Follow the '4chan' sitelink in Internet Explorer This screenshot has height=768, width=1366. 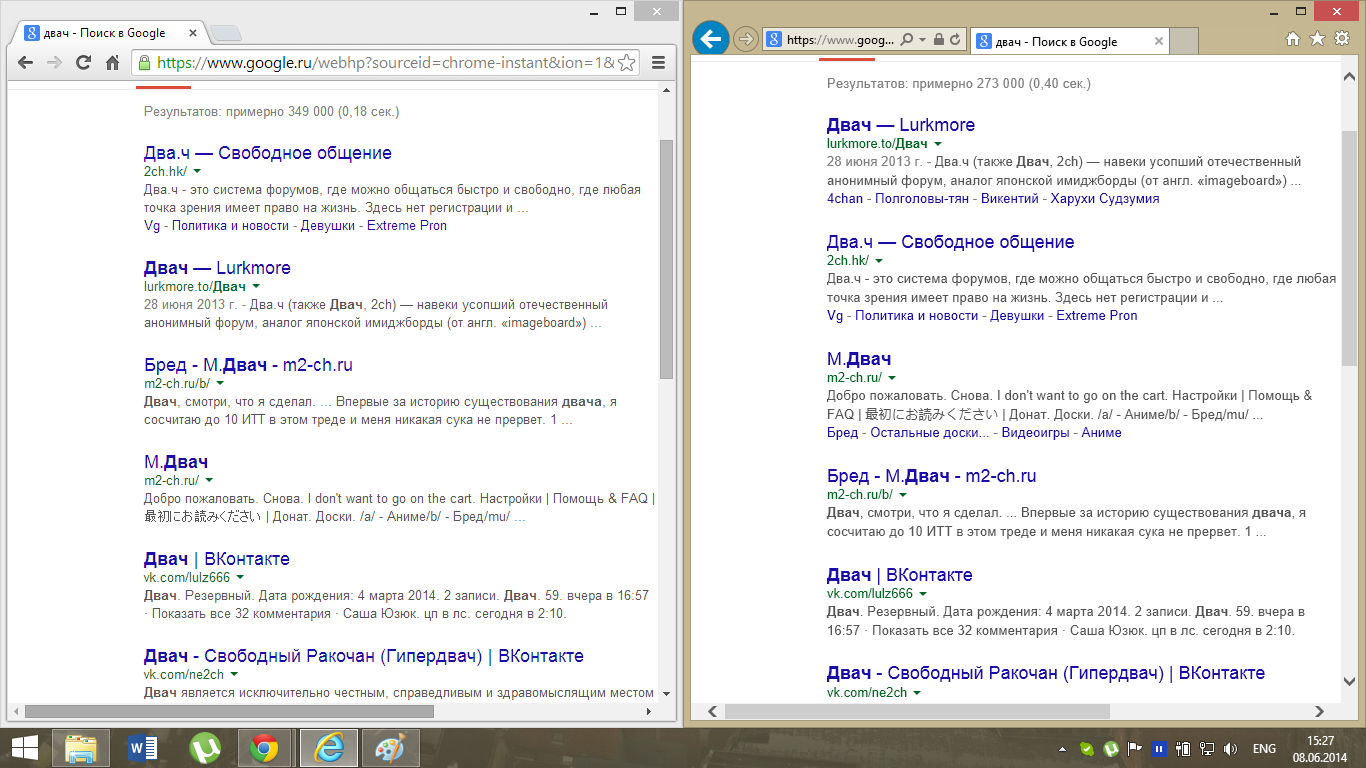tap(846, 199)
